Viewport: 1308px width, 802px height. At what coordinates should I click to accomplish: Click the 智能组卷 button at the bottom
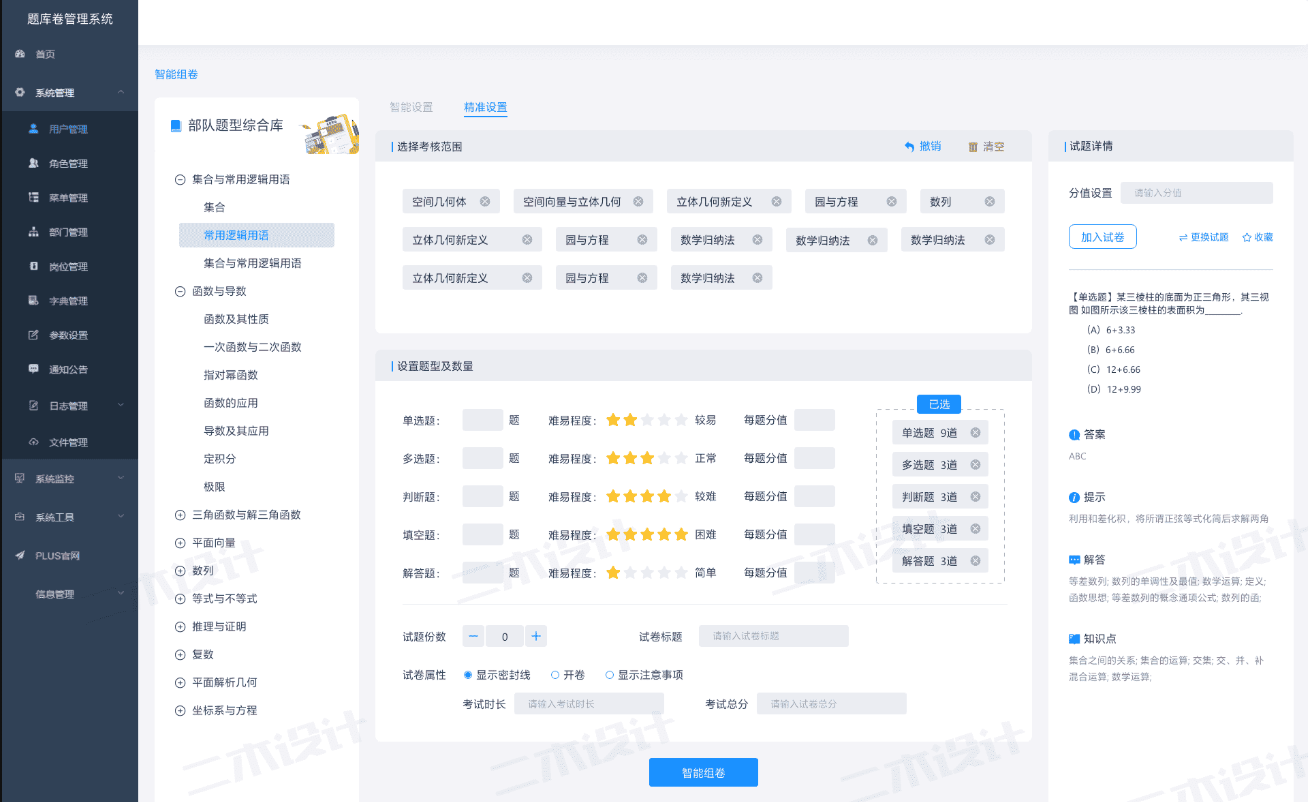[703, 771]
